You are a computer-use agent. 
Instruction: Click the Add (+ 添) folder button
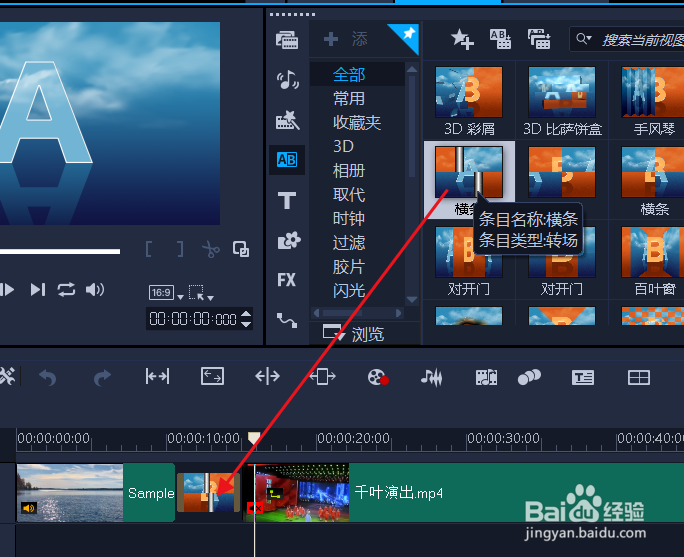[x=346, y=39]
